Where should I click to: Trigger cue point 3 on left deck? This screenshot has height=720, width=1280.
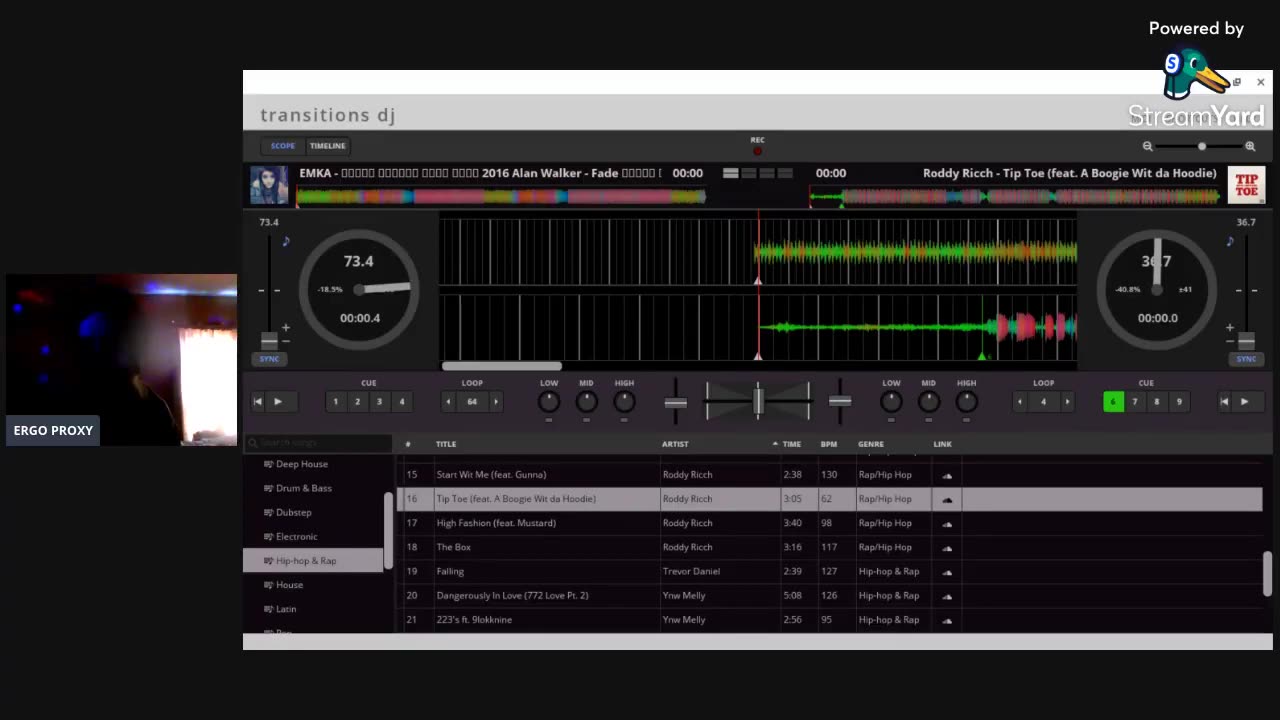coord(379,402)
